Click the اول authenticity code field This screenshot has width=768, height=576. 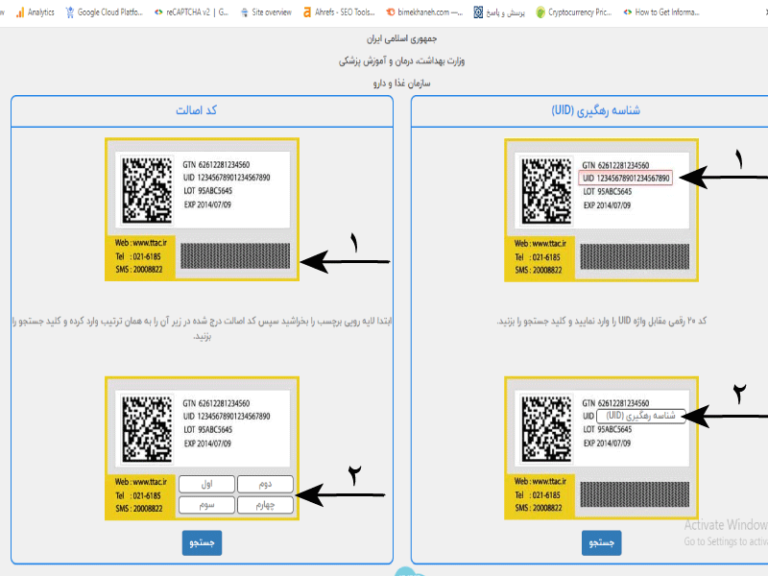point(207,485)
